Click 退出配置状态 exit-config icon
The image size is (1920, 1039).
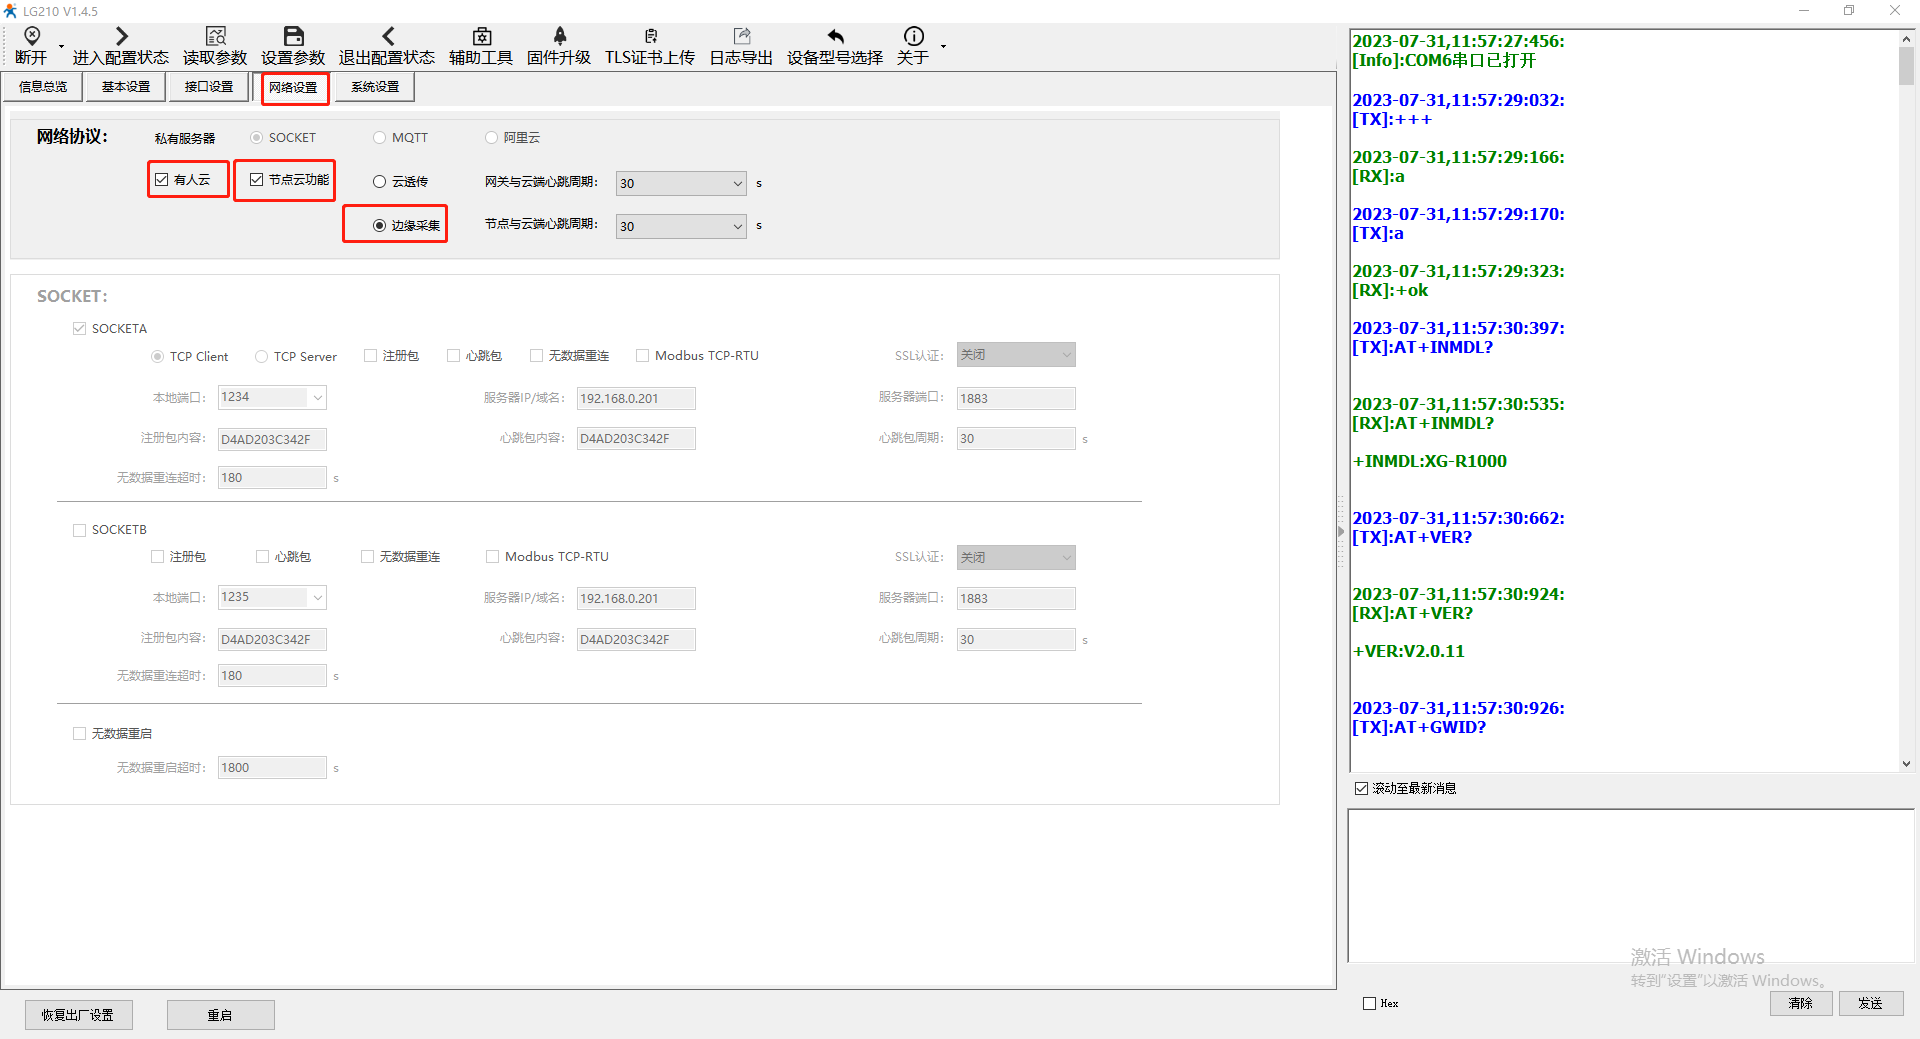387,37
